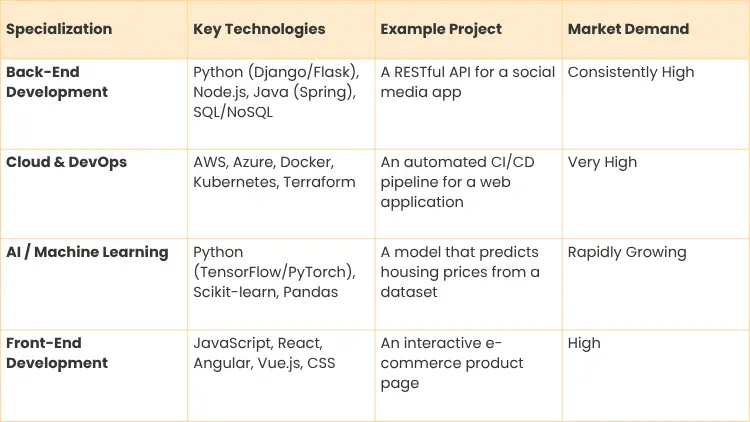Click the automated CI/CD pipeline cell
The height and width of the screenshot is (422, 750).
click(458, 182)
